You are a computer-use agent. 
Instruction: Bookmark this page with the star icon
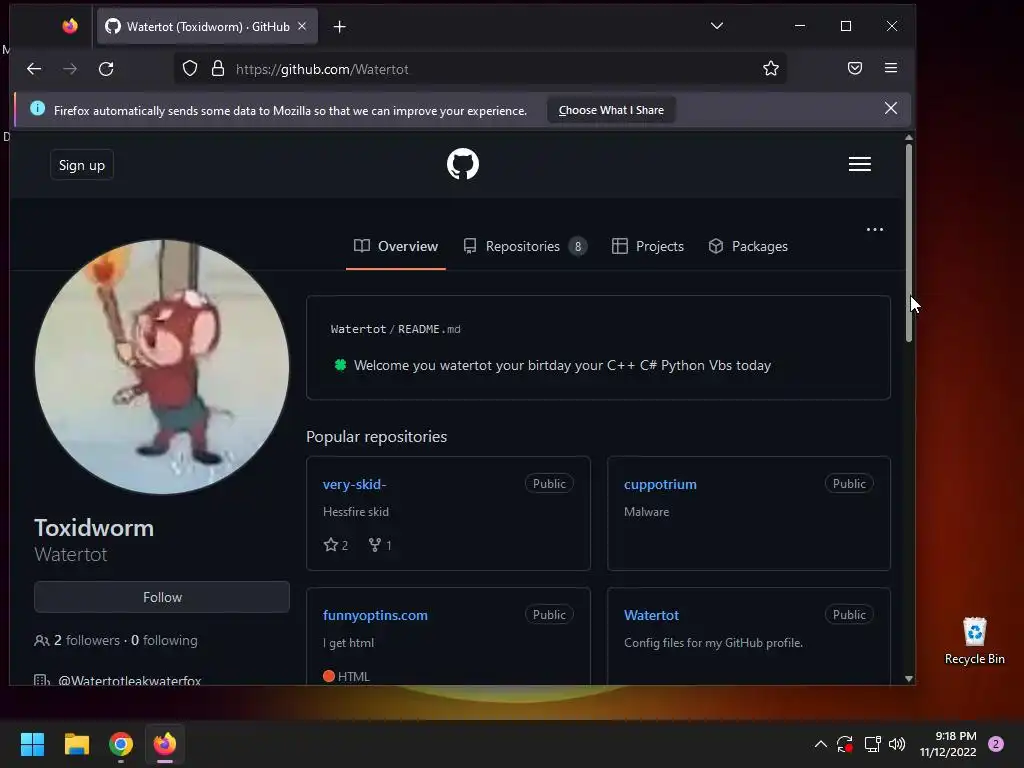(x=771, y=69)
